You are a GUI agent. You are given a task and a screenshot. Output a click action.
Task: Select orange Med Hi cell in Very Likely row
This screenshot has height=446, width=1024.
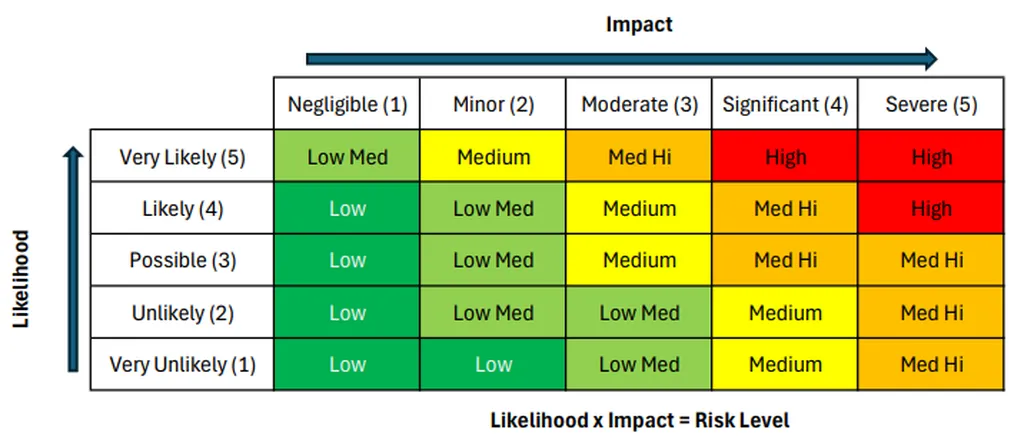pyautogui.click(x=639, y=157)
